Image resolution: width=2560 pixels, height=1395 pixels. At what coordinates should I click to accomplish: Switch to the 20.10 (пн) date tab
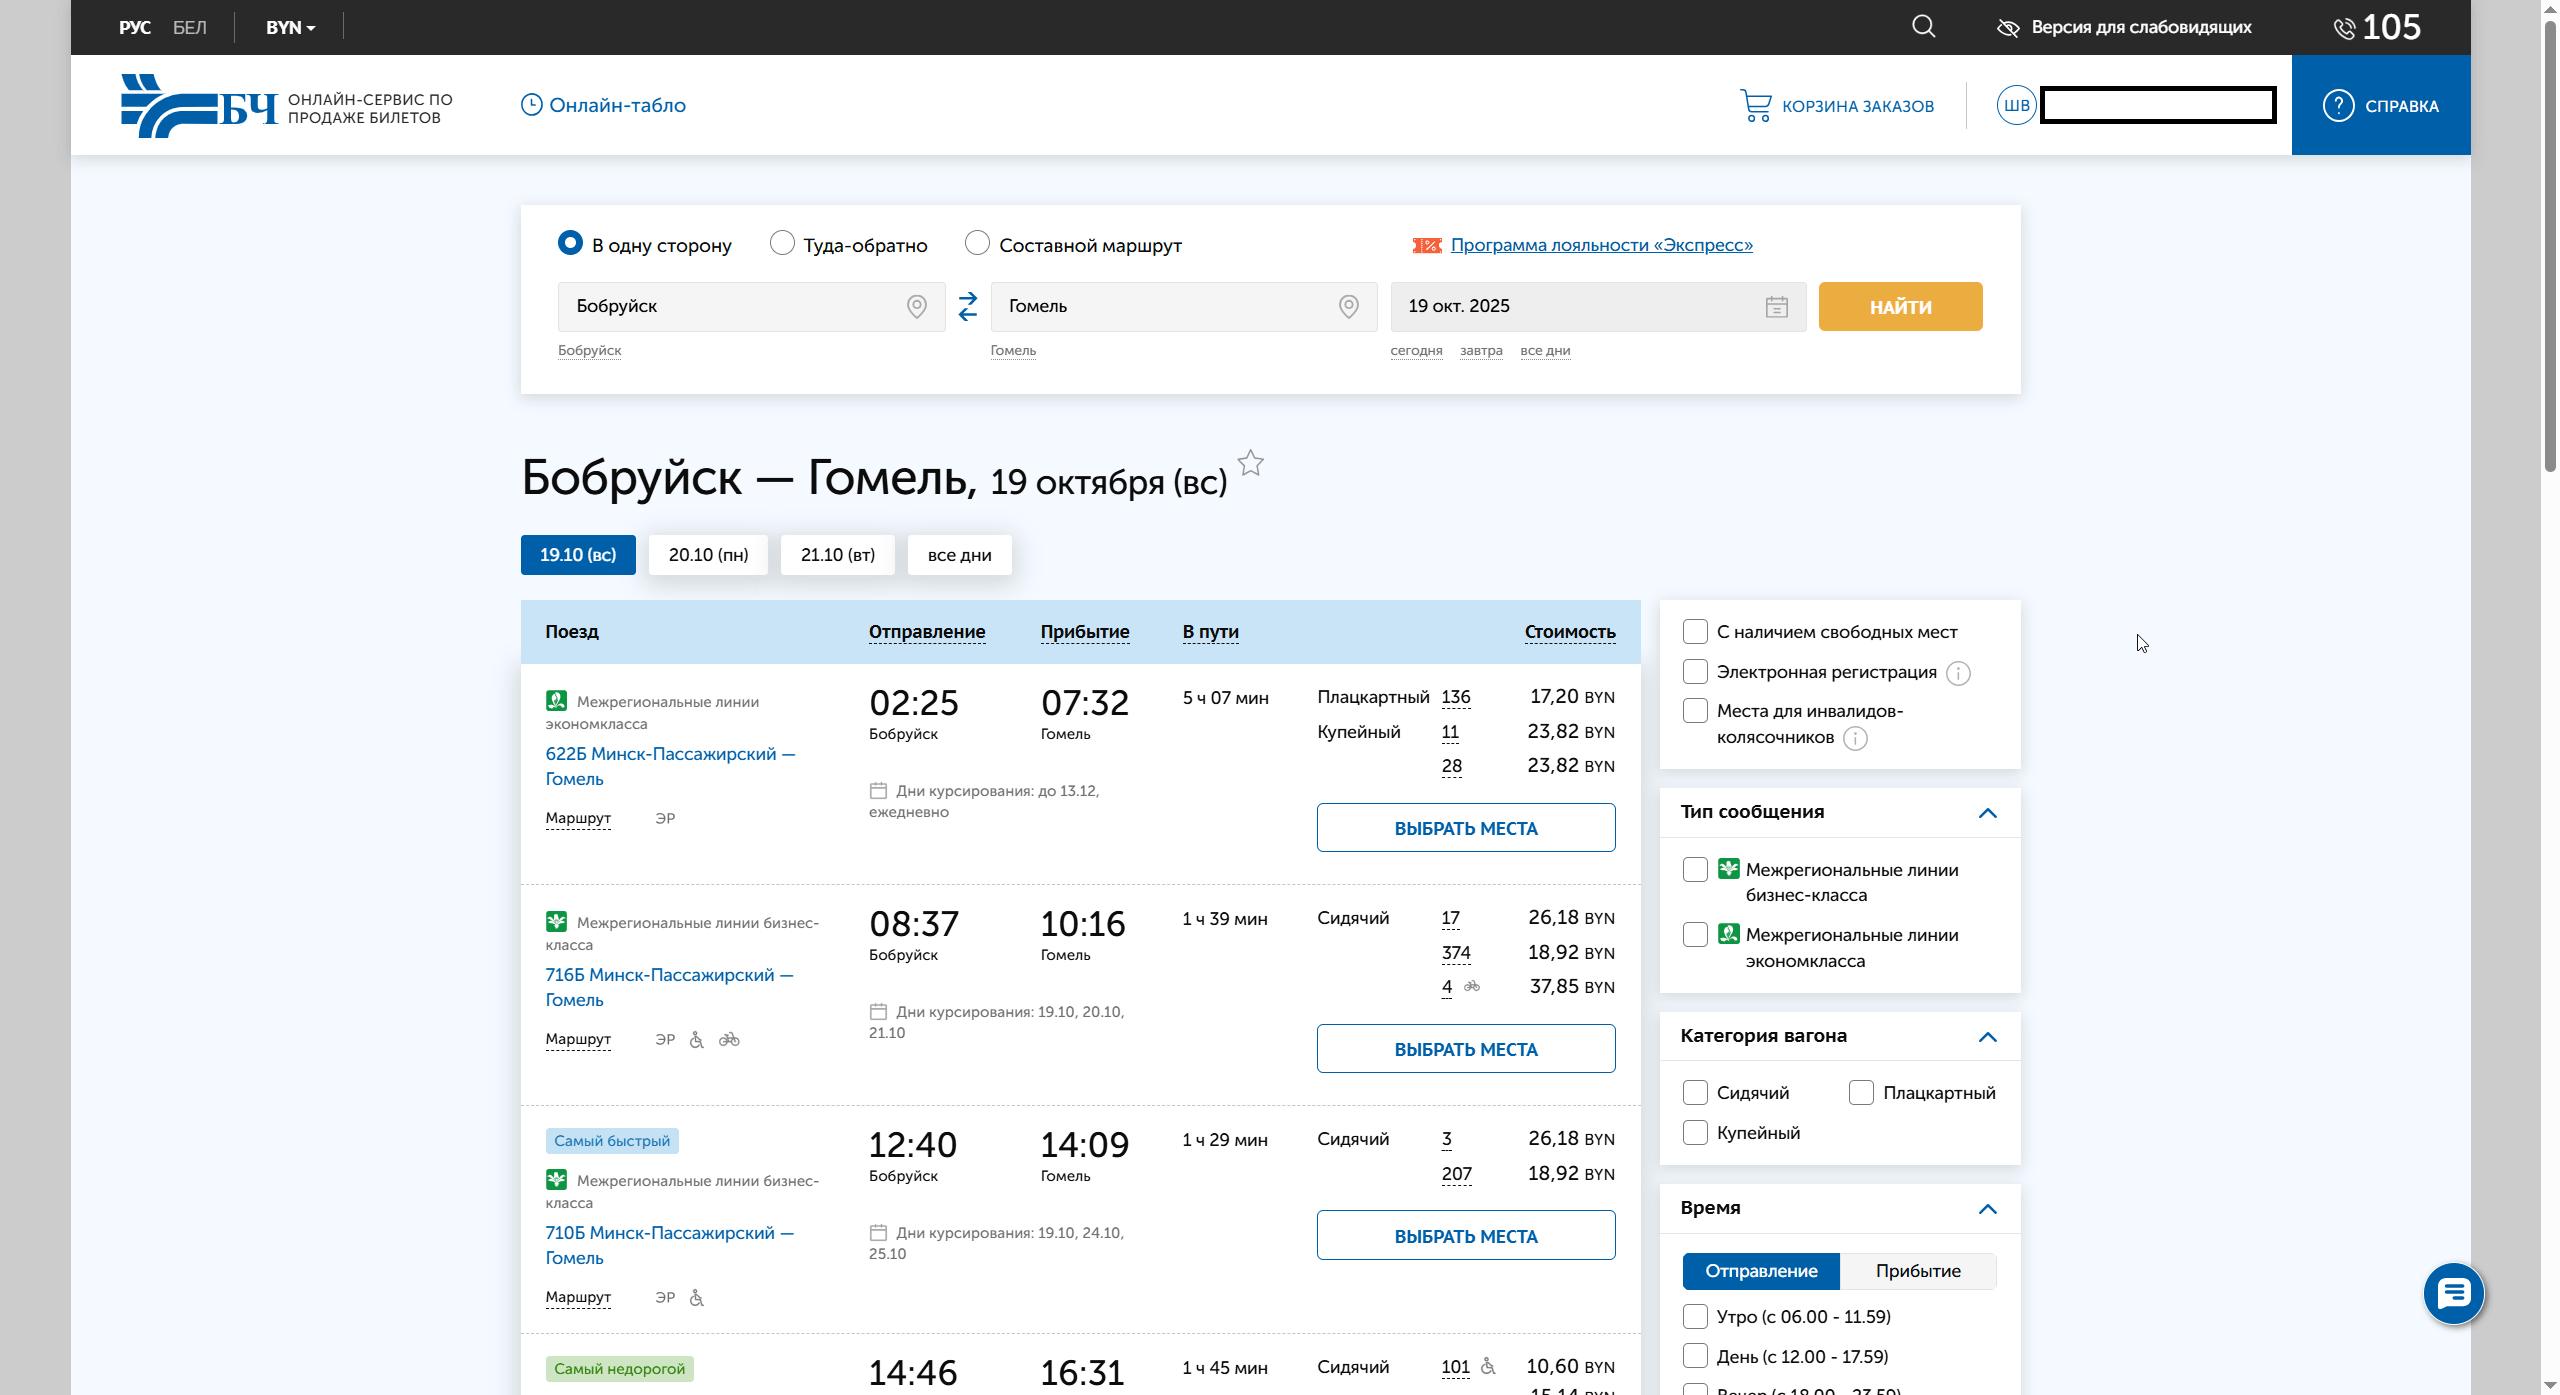708,555
